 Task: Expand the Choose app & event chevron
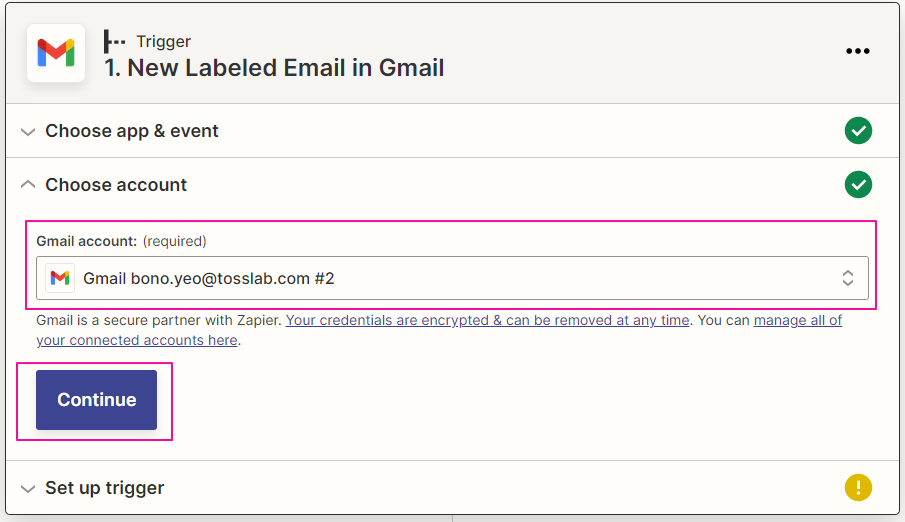(28, 132)
